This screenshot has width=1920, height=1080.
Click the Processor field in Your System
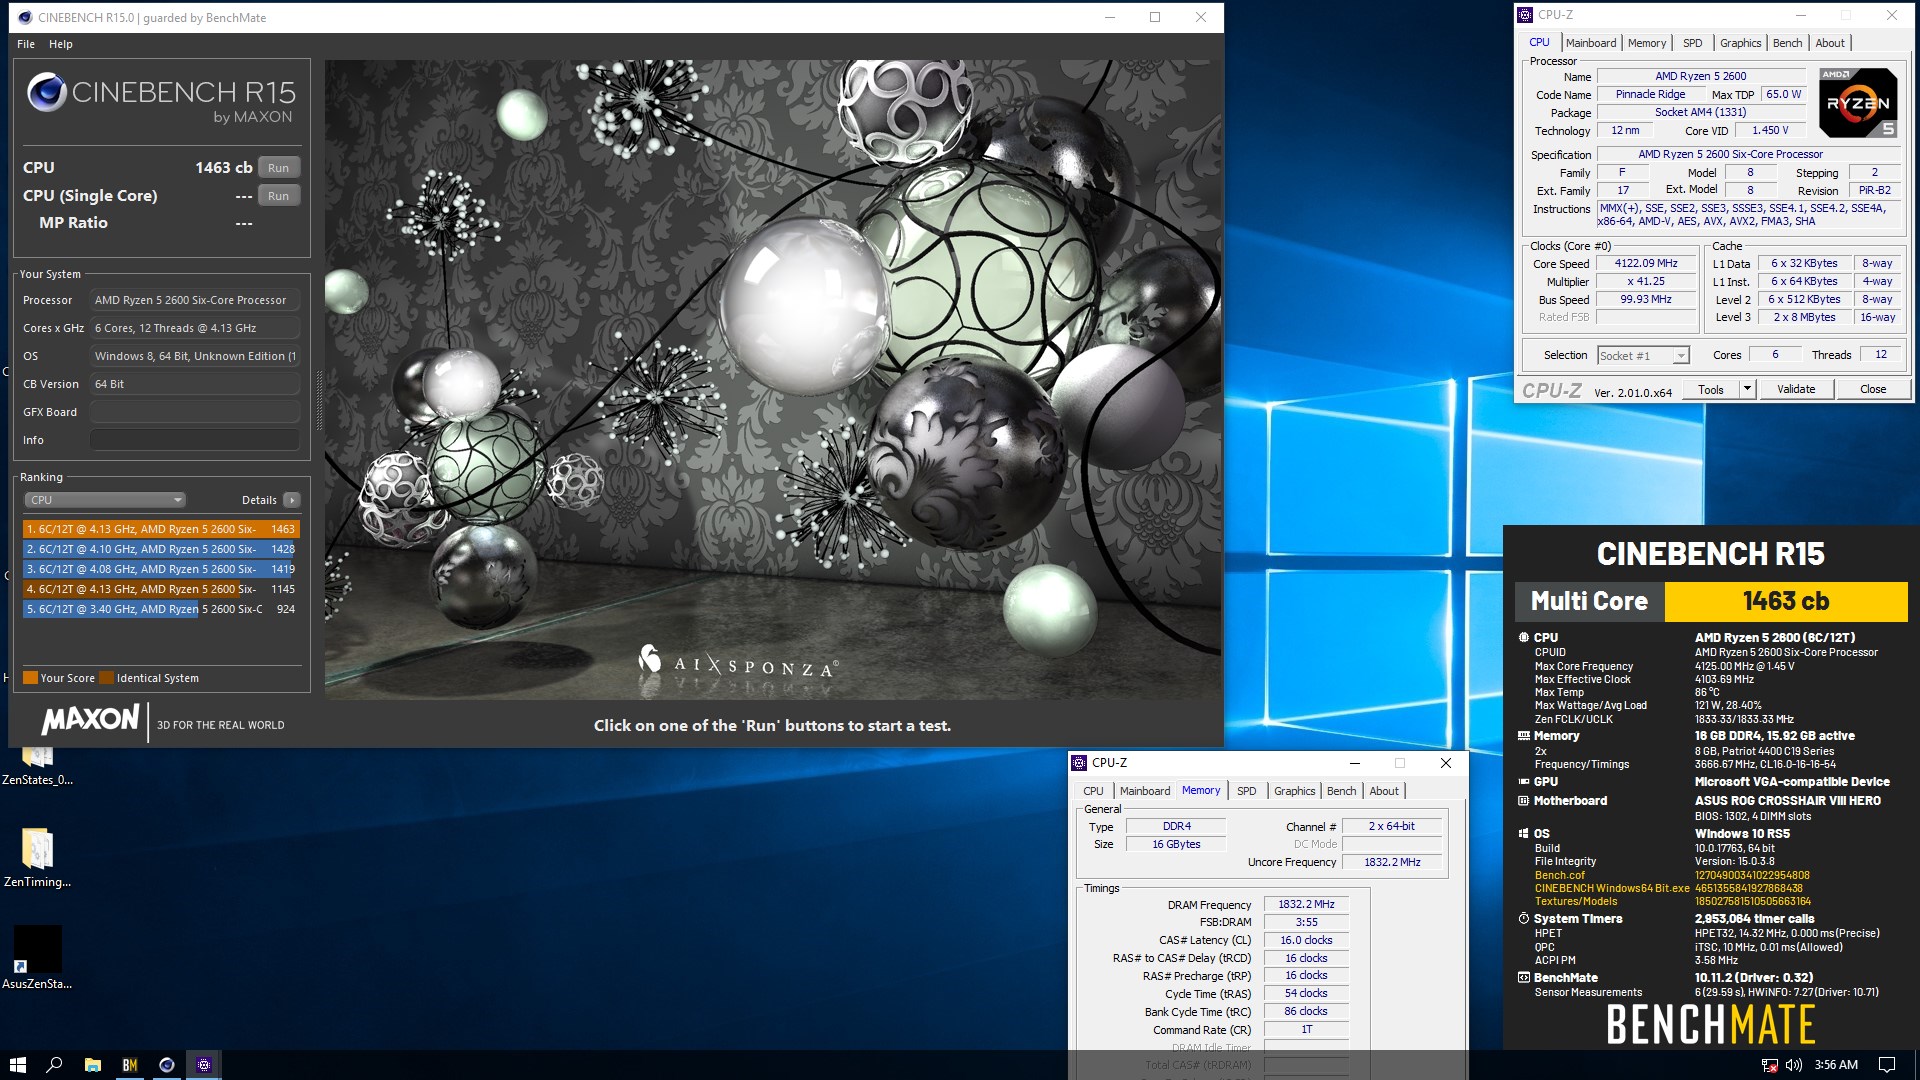click(x=195, y=300)
